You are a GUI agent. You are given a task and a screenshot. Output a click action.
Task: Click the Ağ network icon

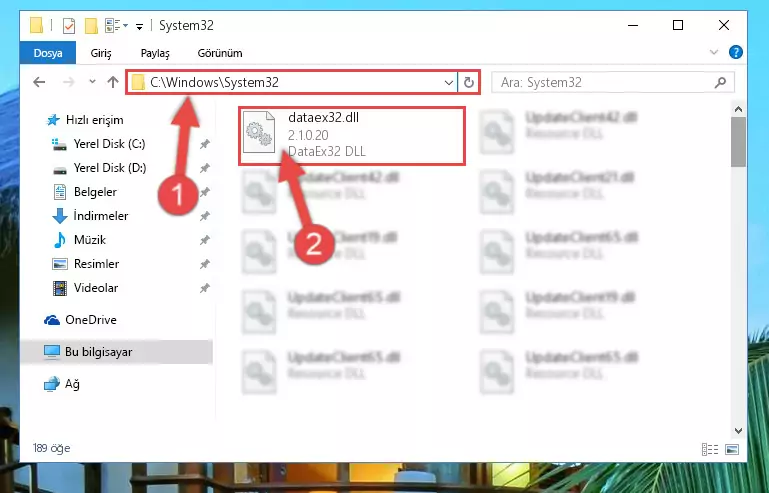pyautogui.click(x=52, y=384)
